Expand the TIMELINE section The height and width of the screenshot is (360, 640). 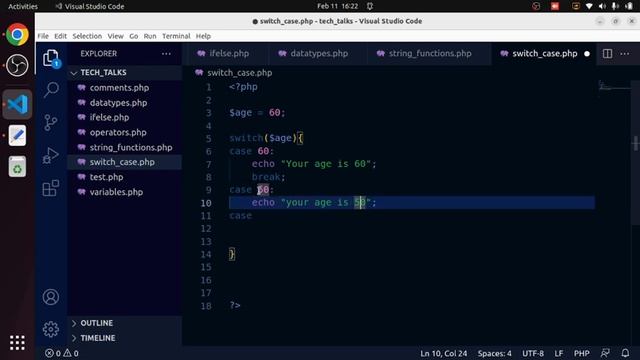[124, 338]
